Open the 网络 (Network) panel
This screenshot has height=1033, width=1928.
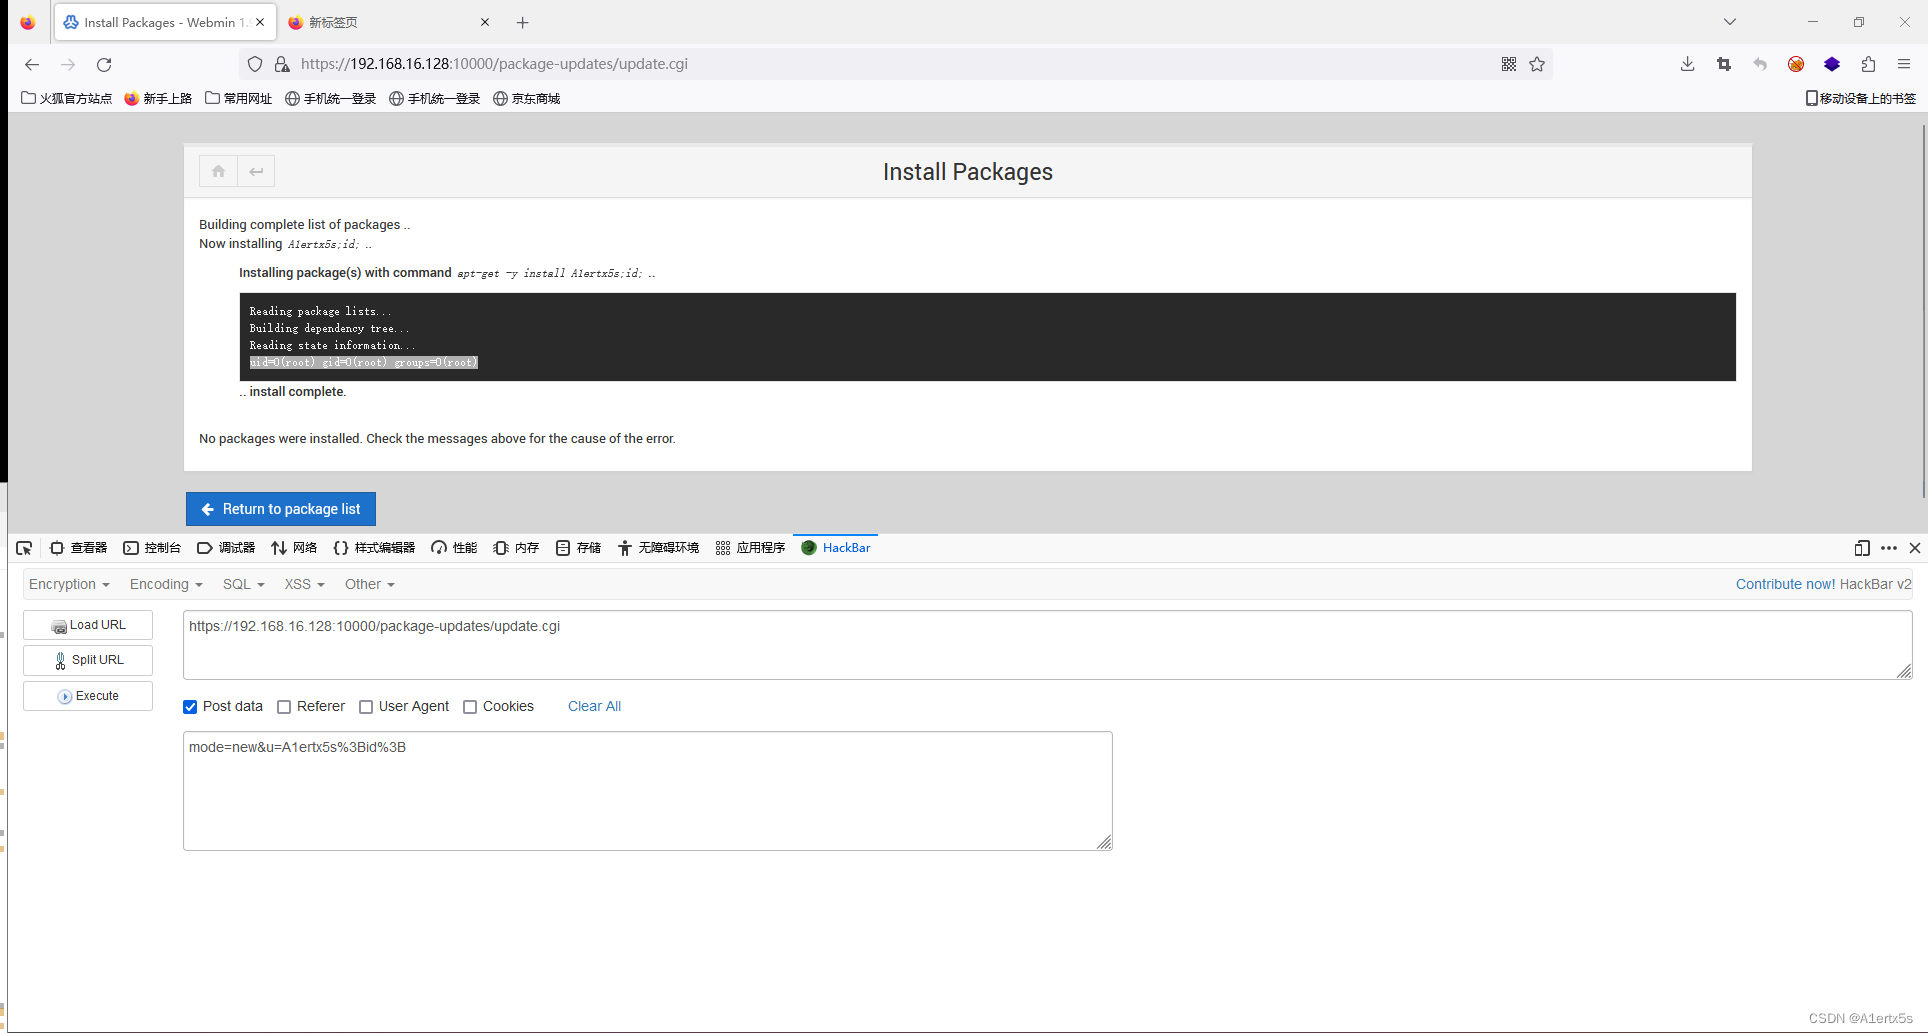(294, 547)
